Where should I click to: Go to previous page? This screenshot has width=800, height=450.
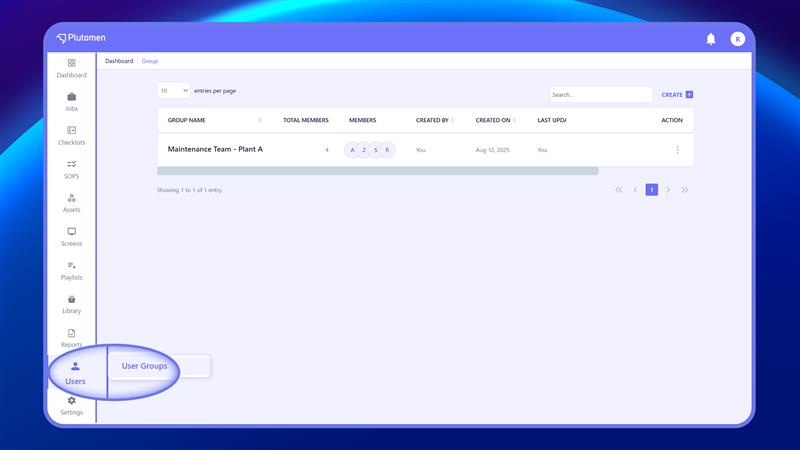tap(635, 190)
